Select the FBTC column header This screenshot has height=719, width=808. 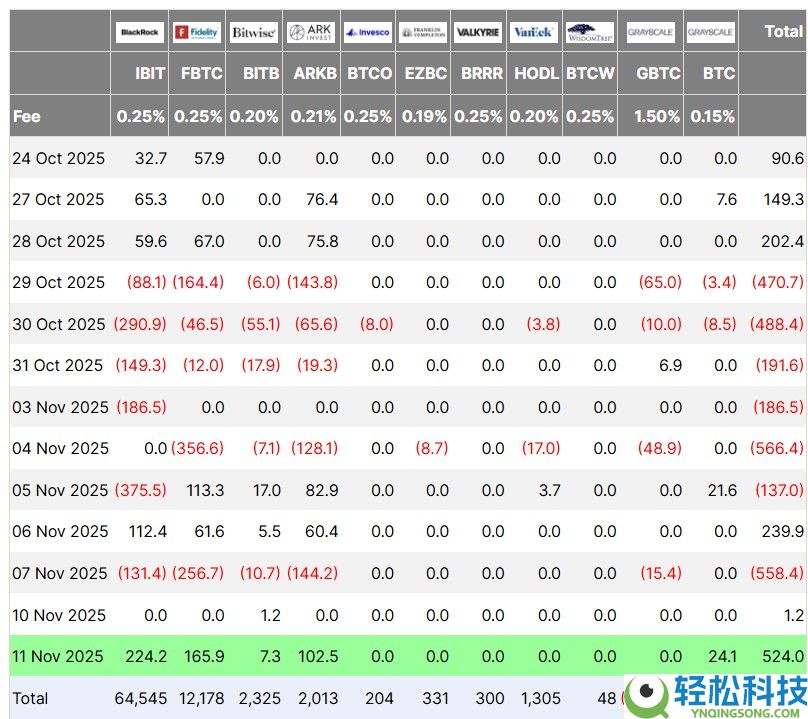(201, 73)
